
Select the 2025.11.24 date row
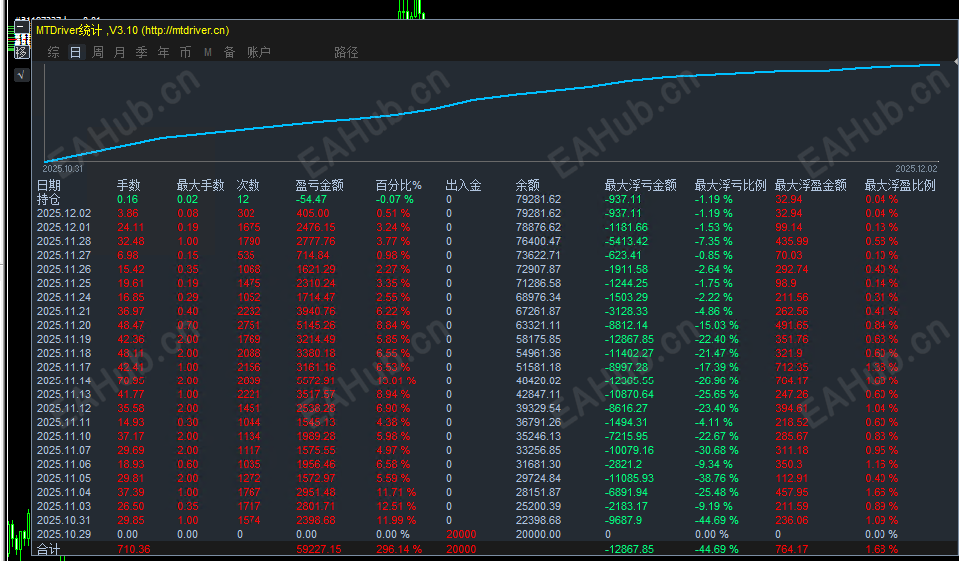pos(64,297)
